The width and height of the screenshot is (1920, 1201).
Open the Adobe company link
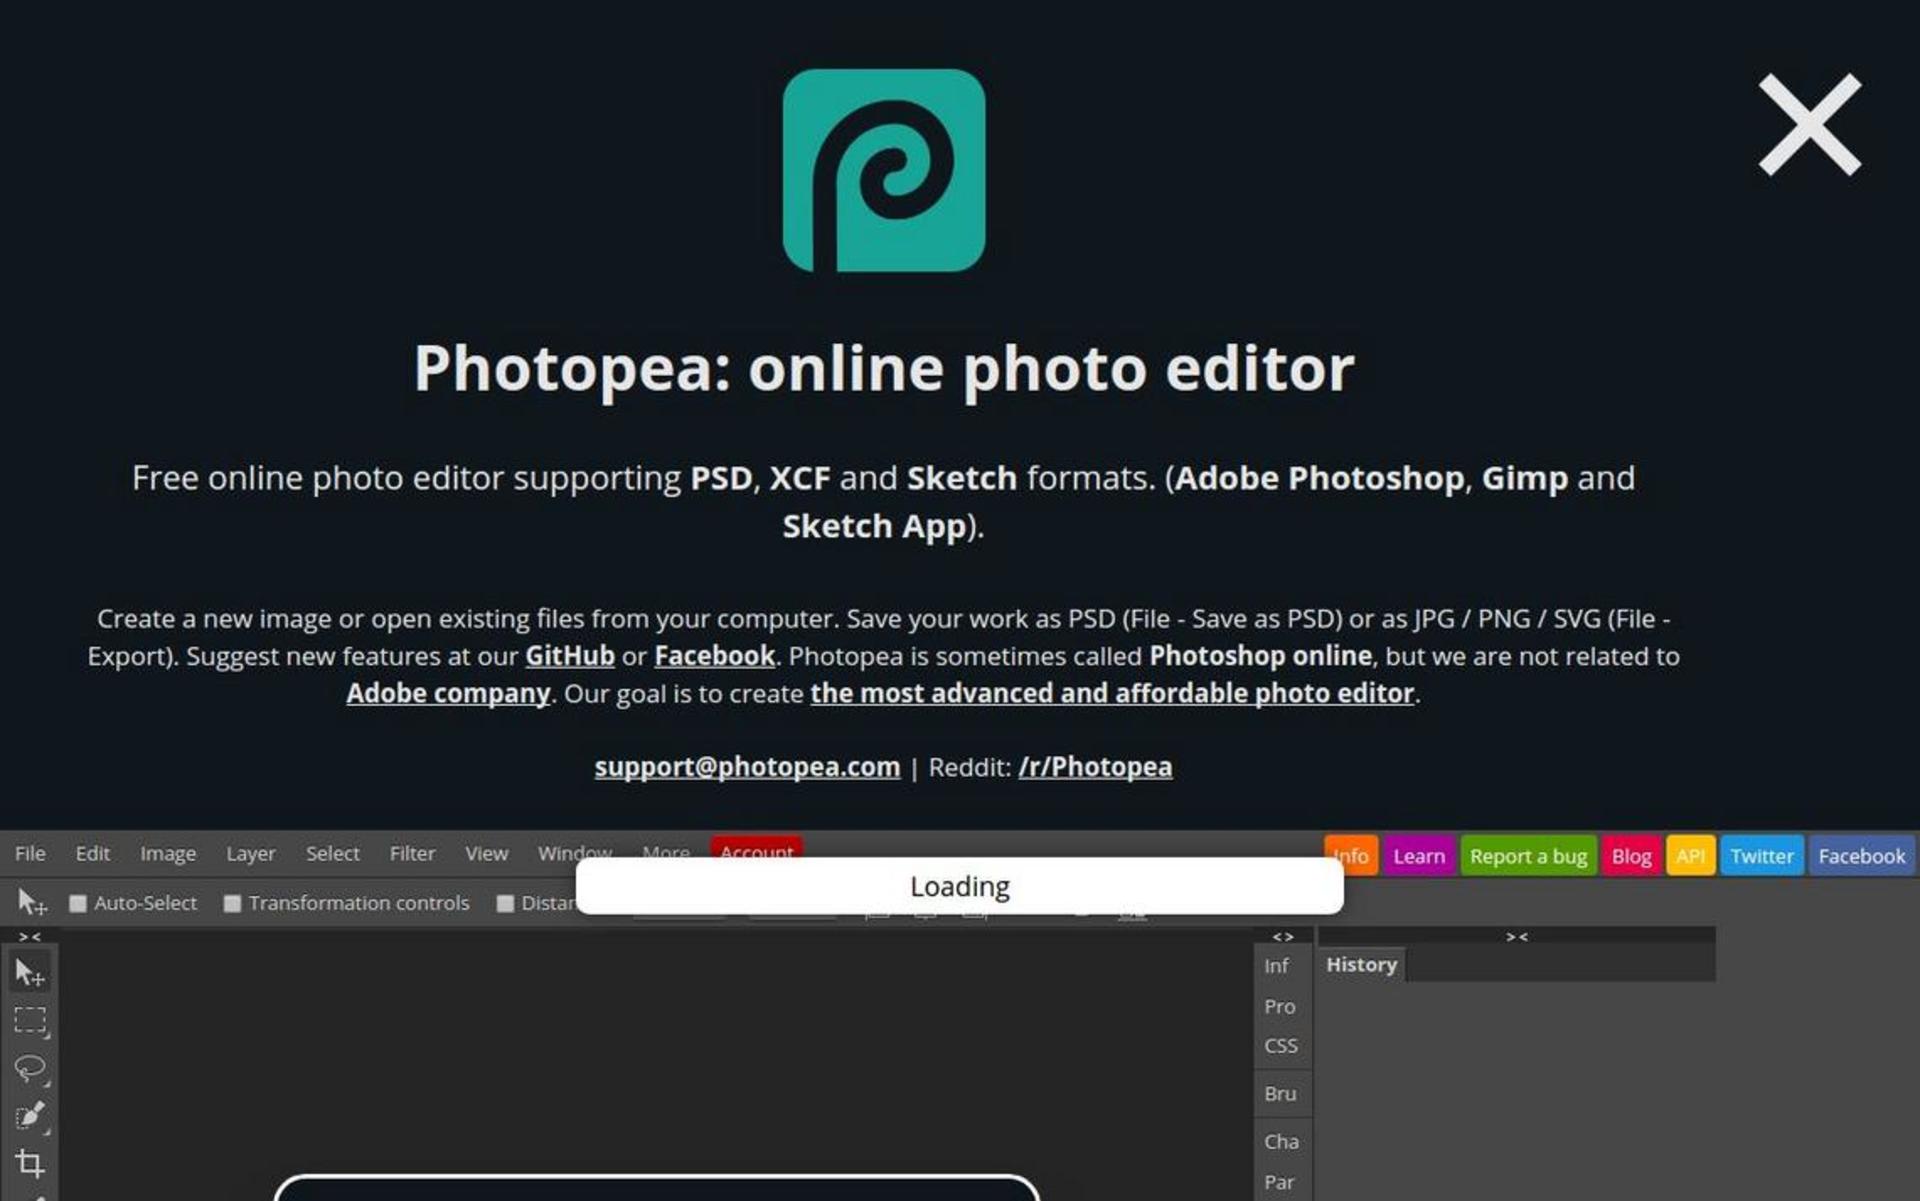point(448,693)
